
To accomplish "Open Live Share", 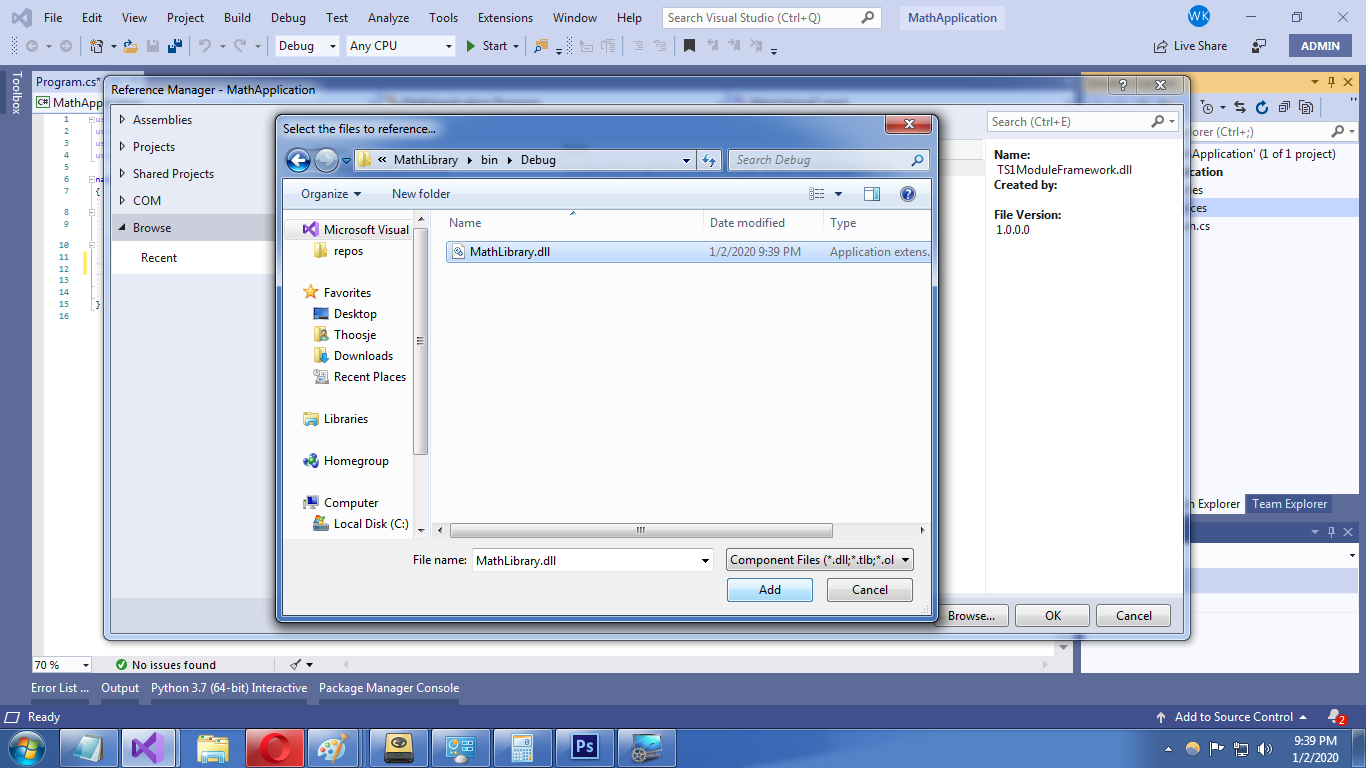I will 1190,46.
